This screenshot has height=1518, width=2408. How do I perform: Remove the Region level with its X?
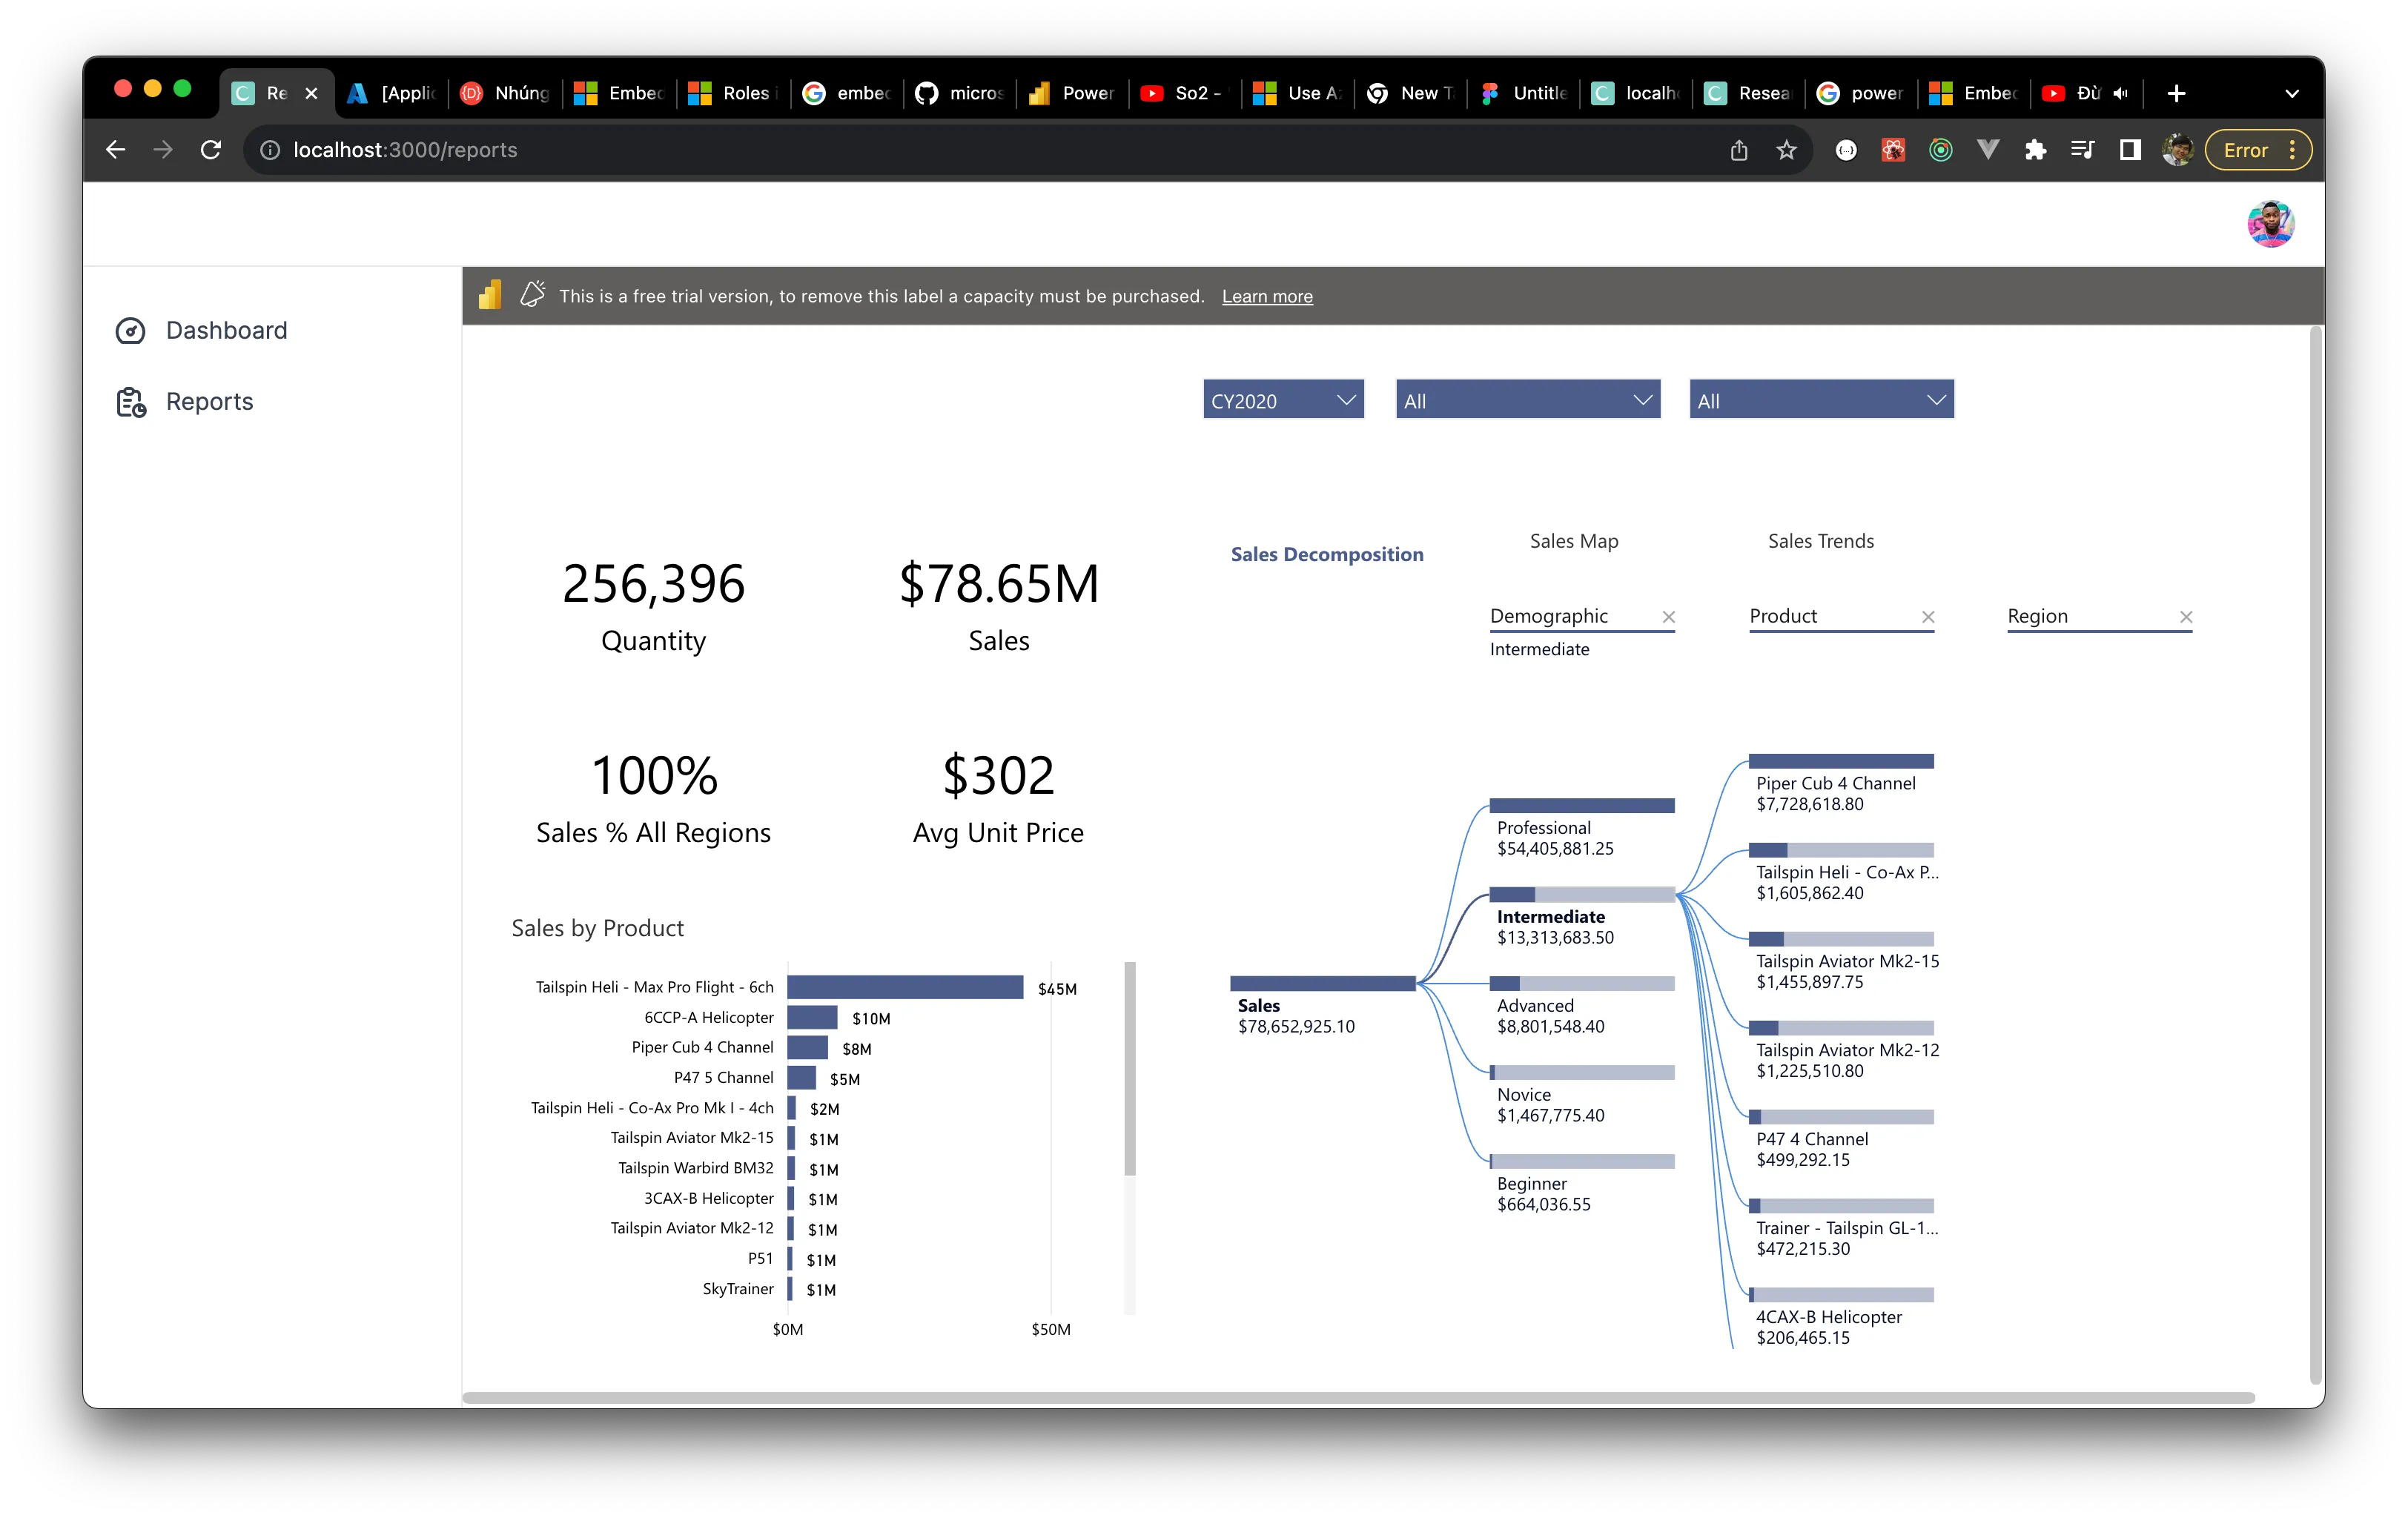[x=2186, y=617]
